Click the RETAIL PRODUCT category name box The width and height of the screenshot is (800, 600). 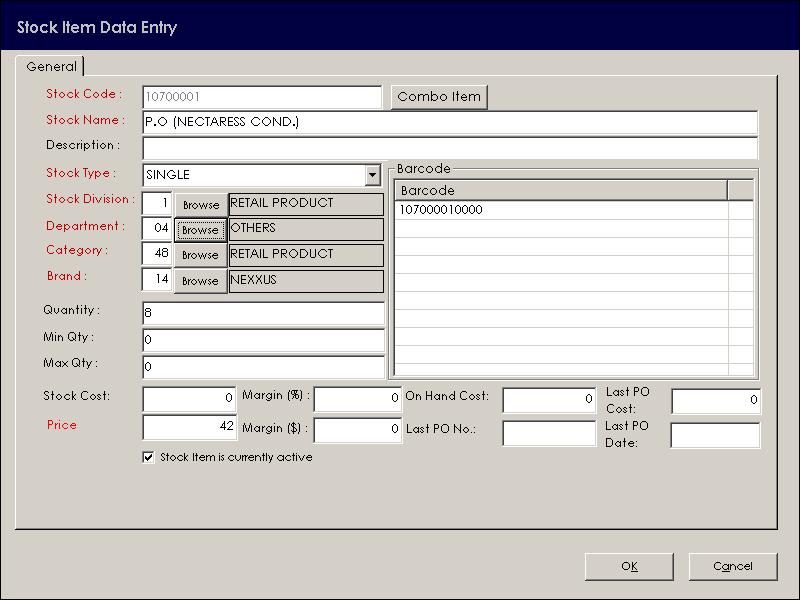(x=306, y=255)
